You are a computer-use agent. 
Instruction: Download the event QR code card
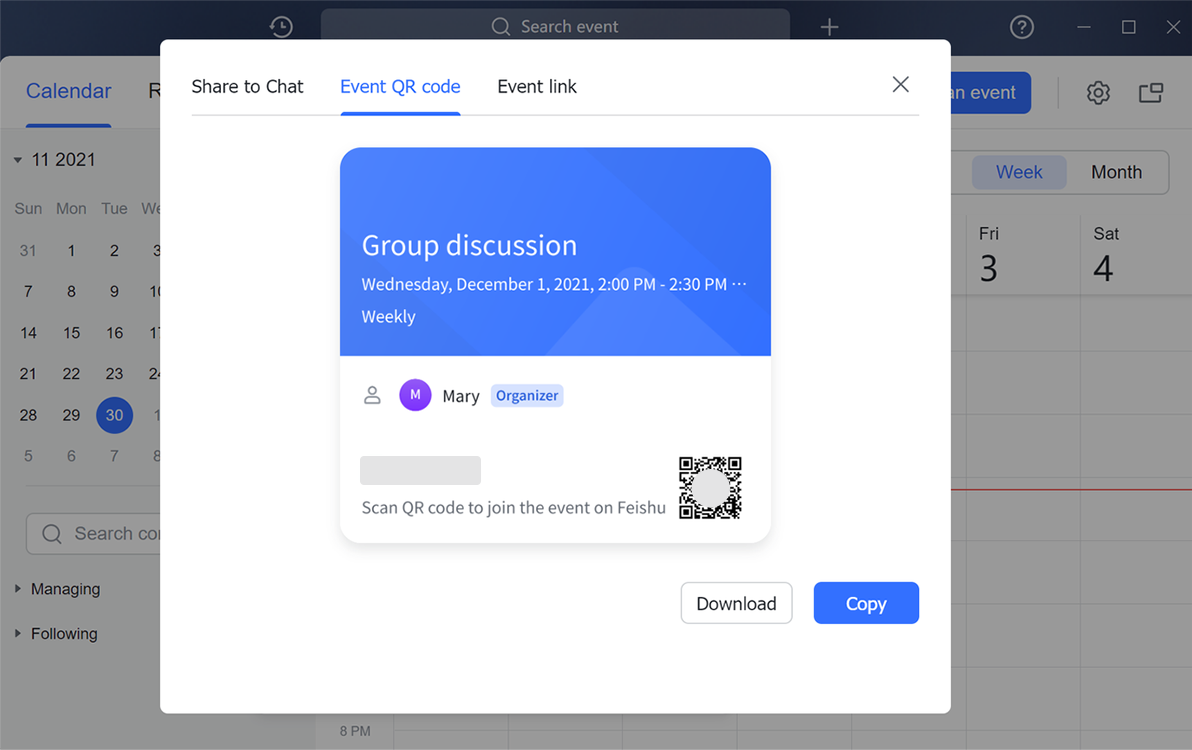(x=736, y=603)
